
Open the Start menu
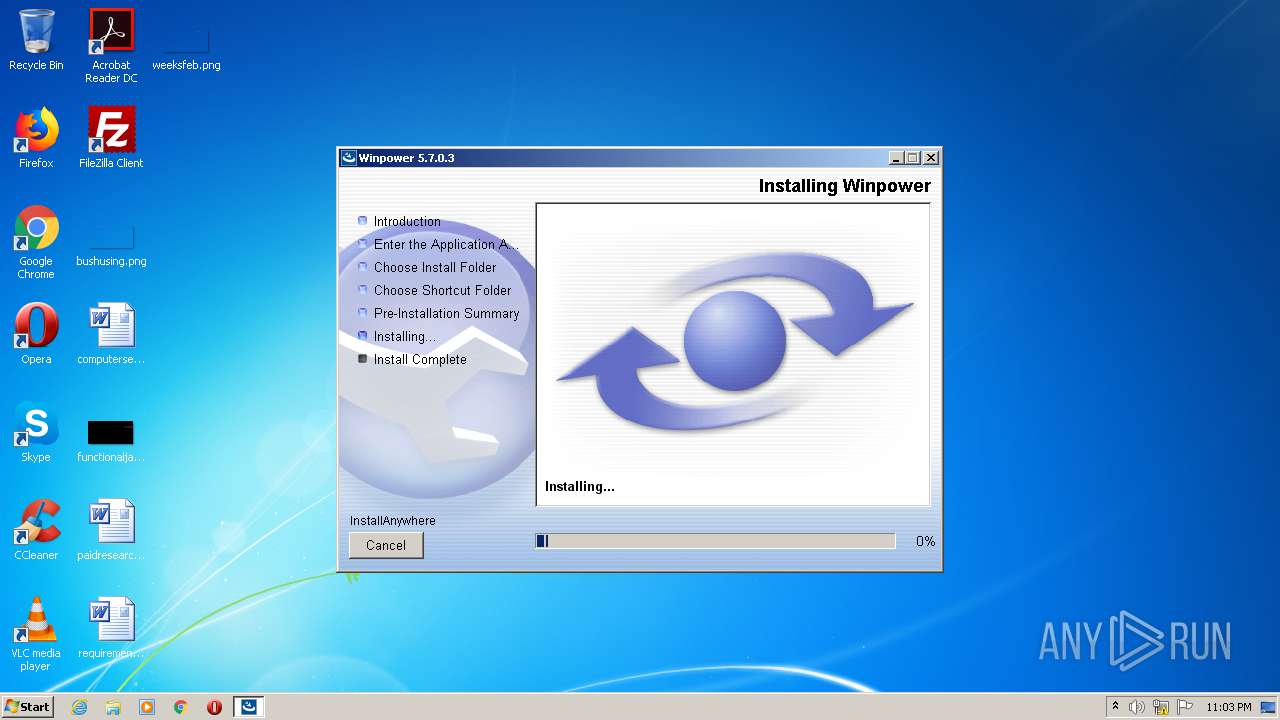[x=27, y=706]
